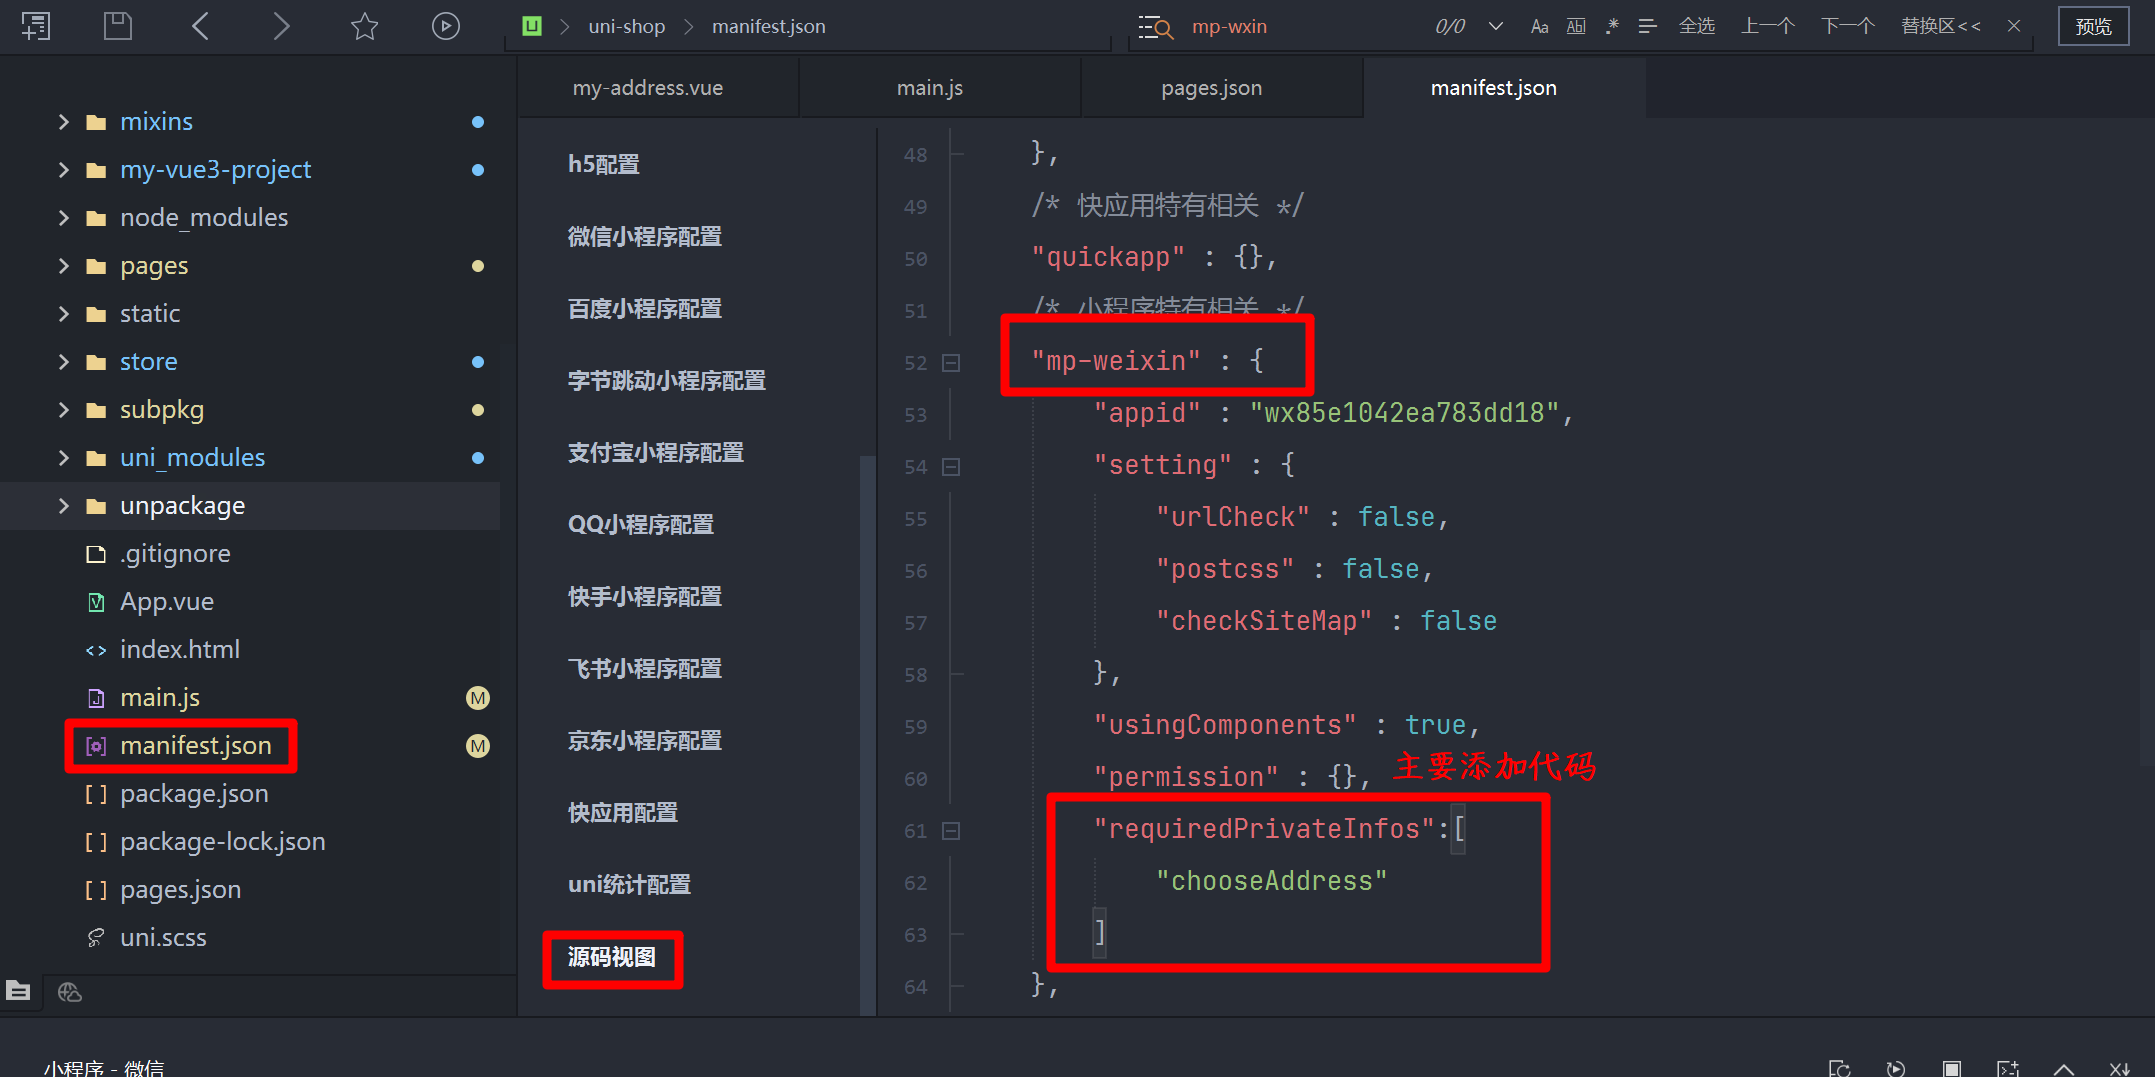Click 上一个 to find previous match
This screenshot has width=2155, height=1077.
pyautogui.click(x=1768, y=26)
